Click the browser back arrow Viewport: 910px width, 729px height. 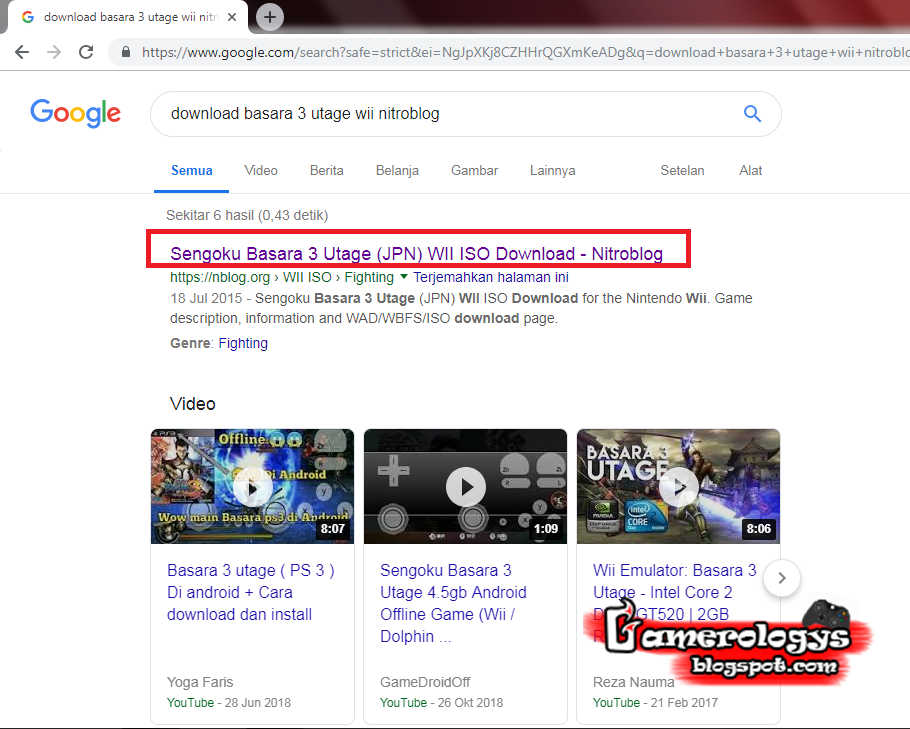click(22, 52)
